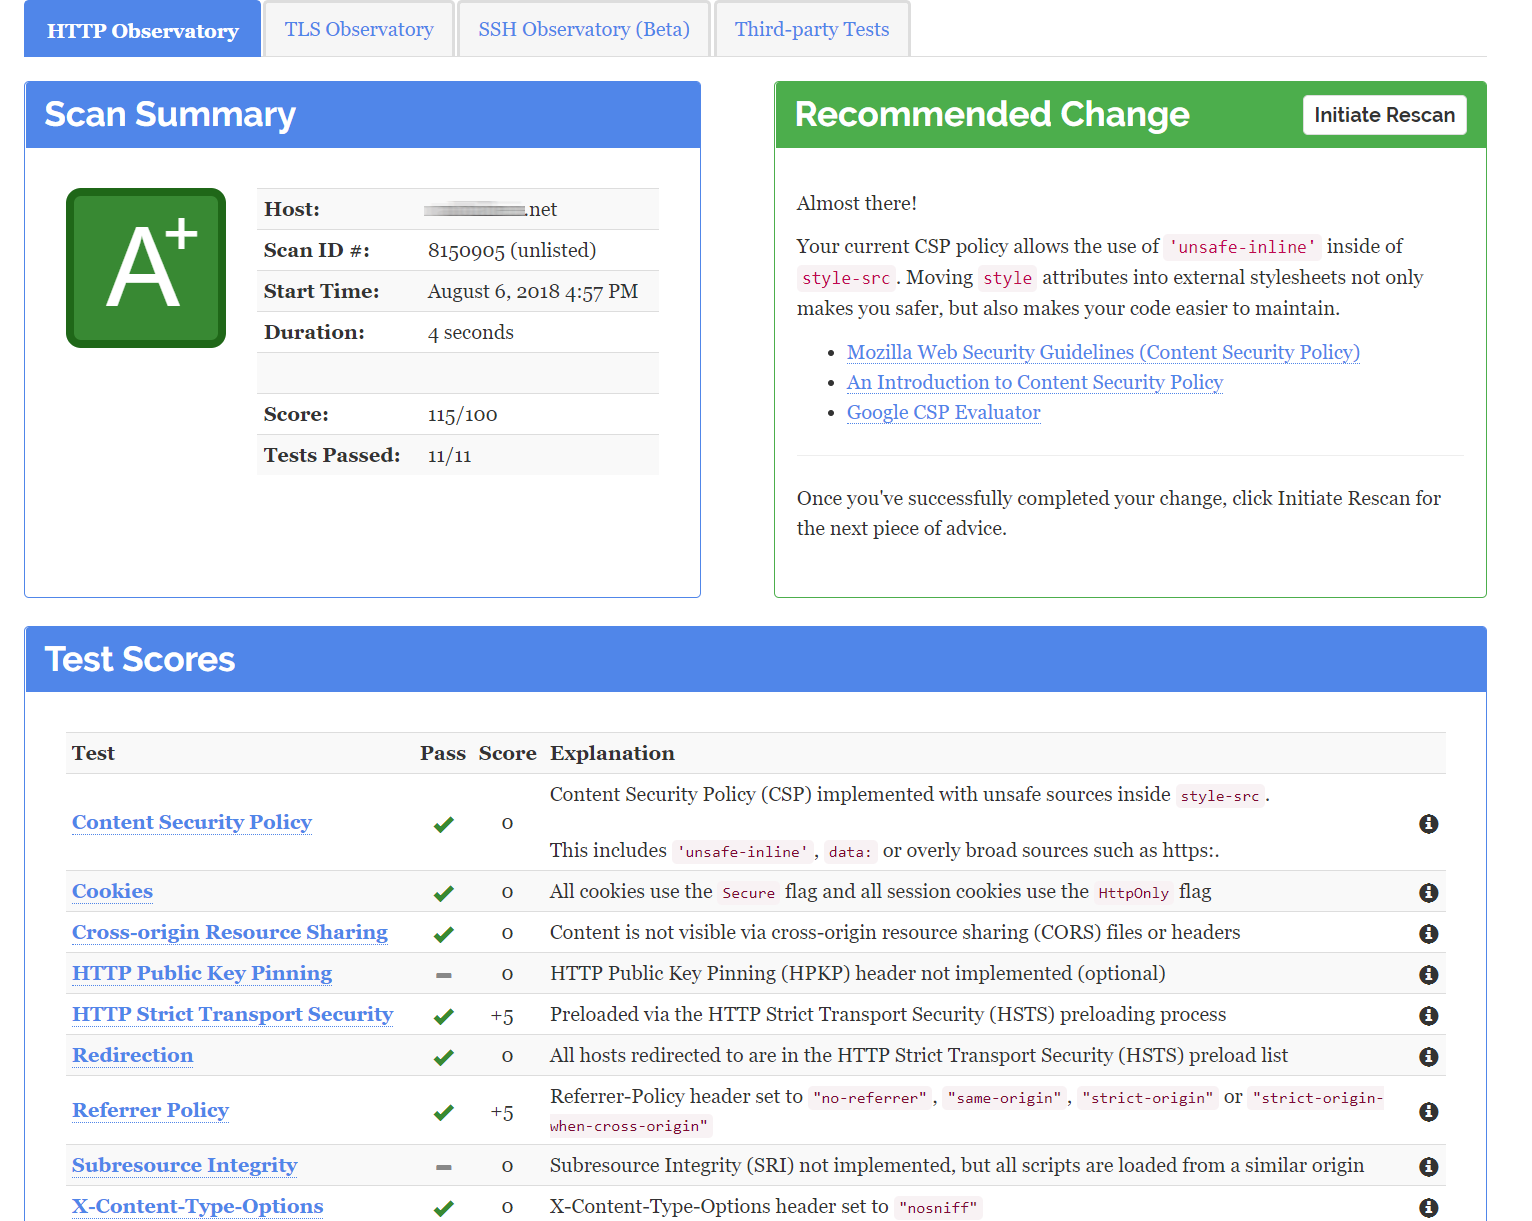Click the Scan Summary heading
This screenshot has height=1221, width=1532.
[170, 114]
